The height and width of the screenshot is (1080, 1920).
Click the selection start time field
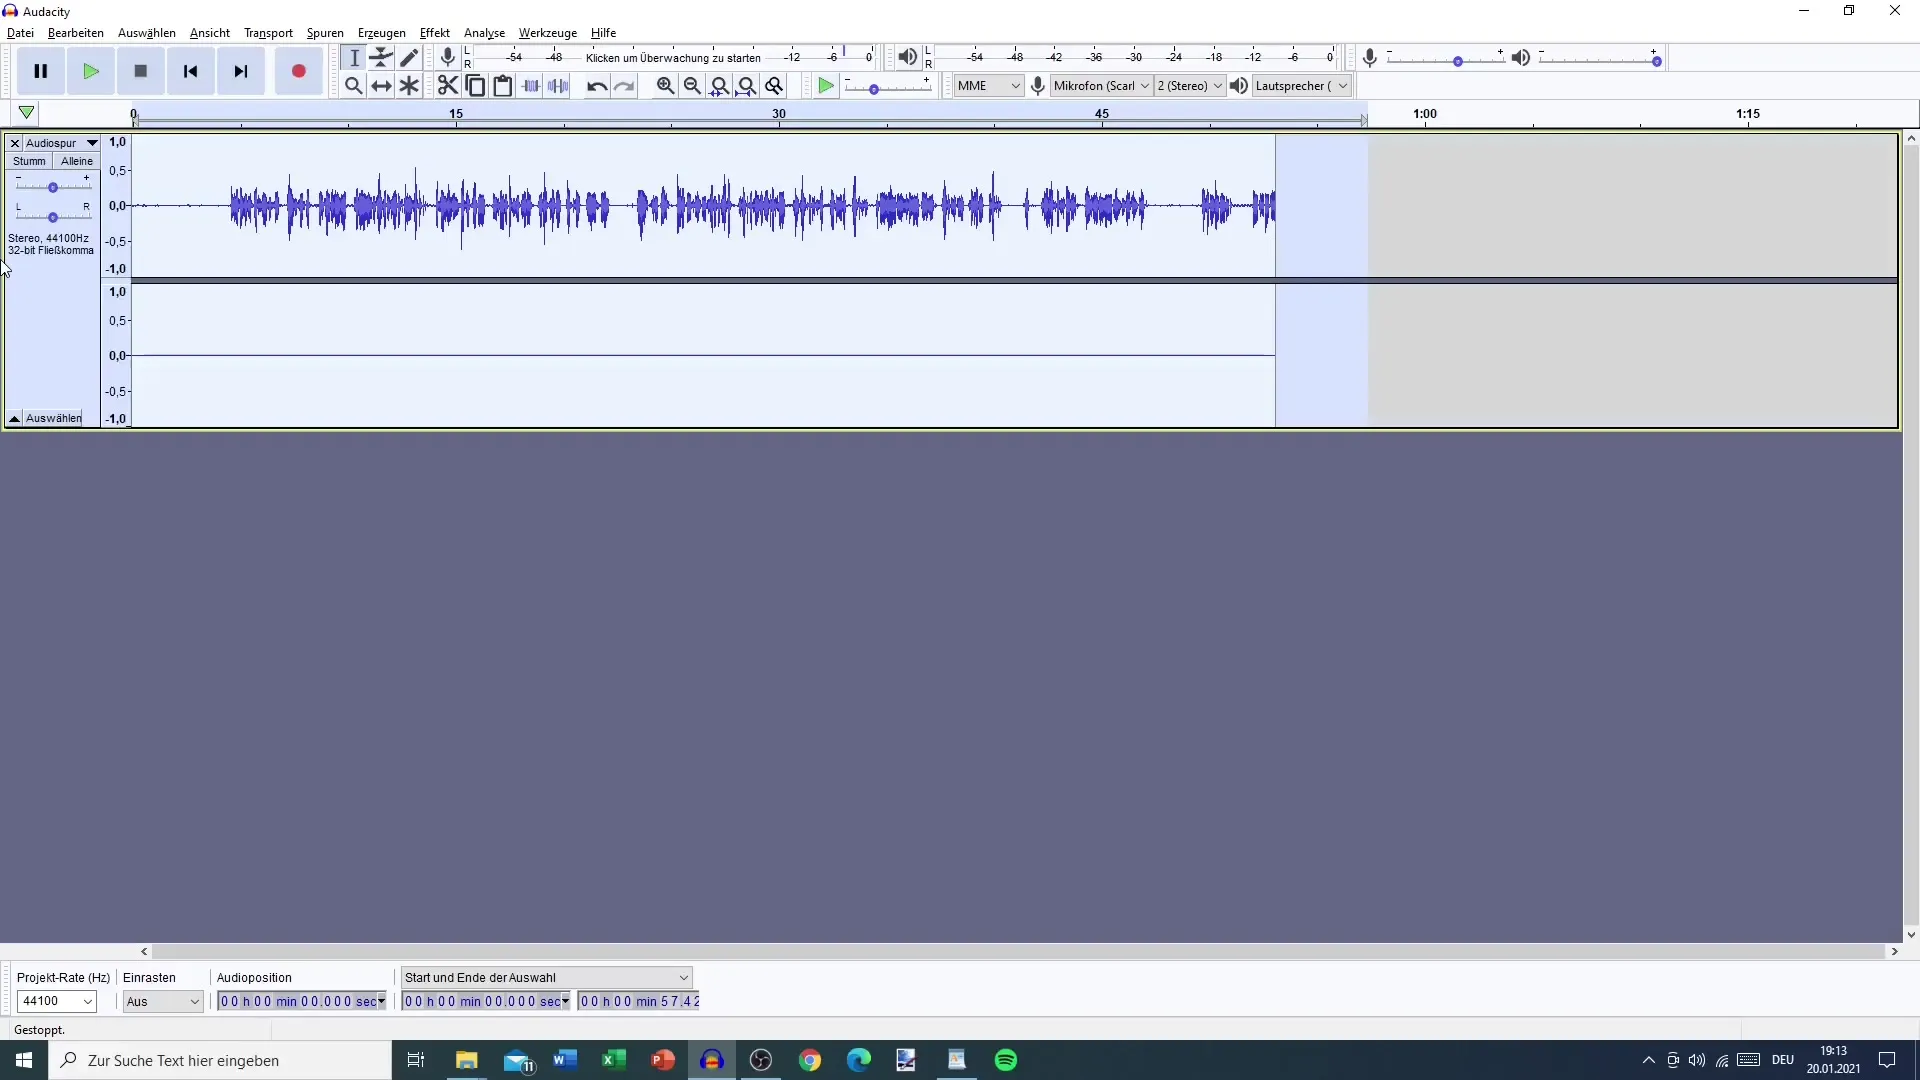pyautogui.click(x=486, y=1001)
